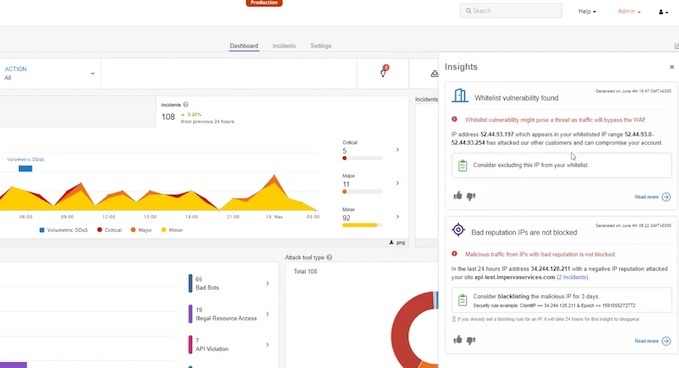Click the whitelist vulnerability building icon
The image size is (679, 368).
[460, 96]
